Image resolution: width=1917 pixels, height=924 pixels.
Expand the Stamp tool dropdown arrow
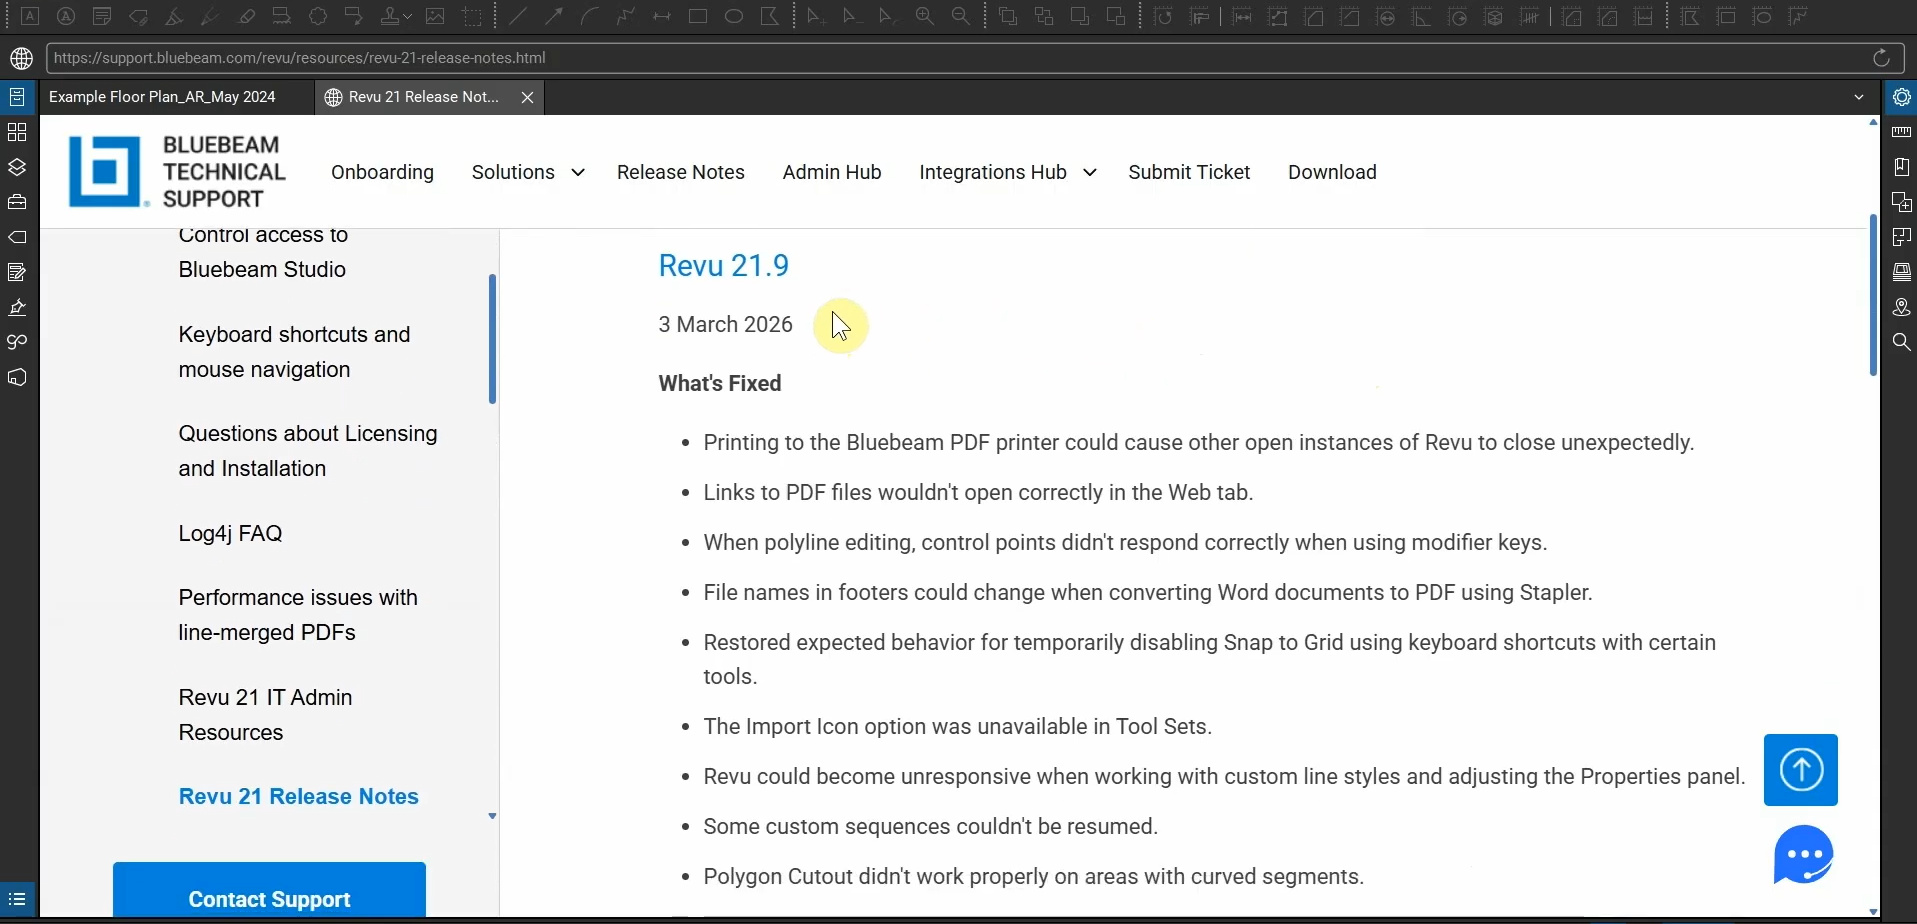pos(408,17)
